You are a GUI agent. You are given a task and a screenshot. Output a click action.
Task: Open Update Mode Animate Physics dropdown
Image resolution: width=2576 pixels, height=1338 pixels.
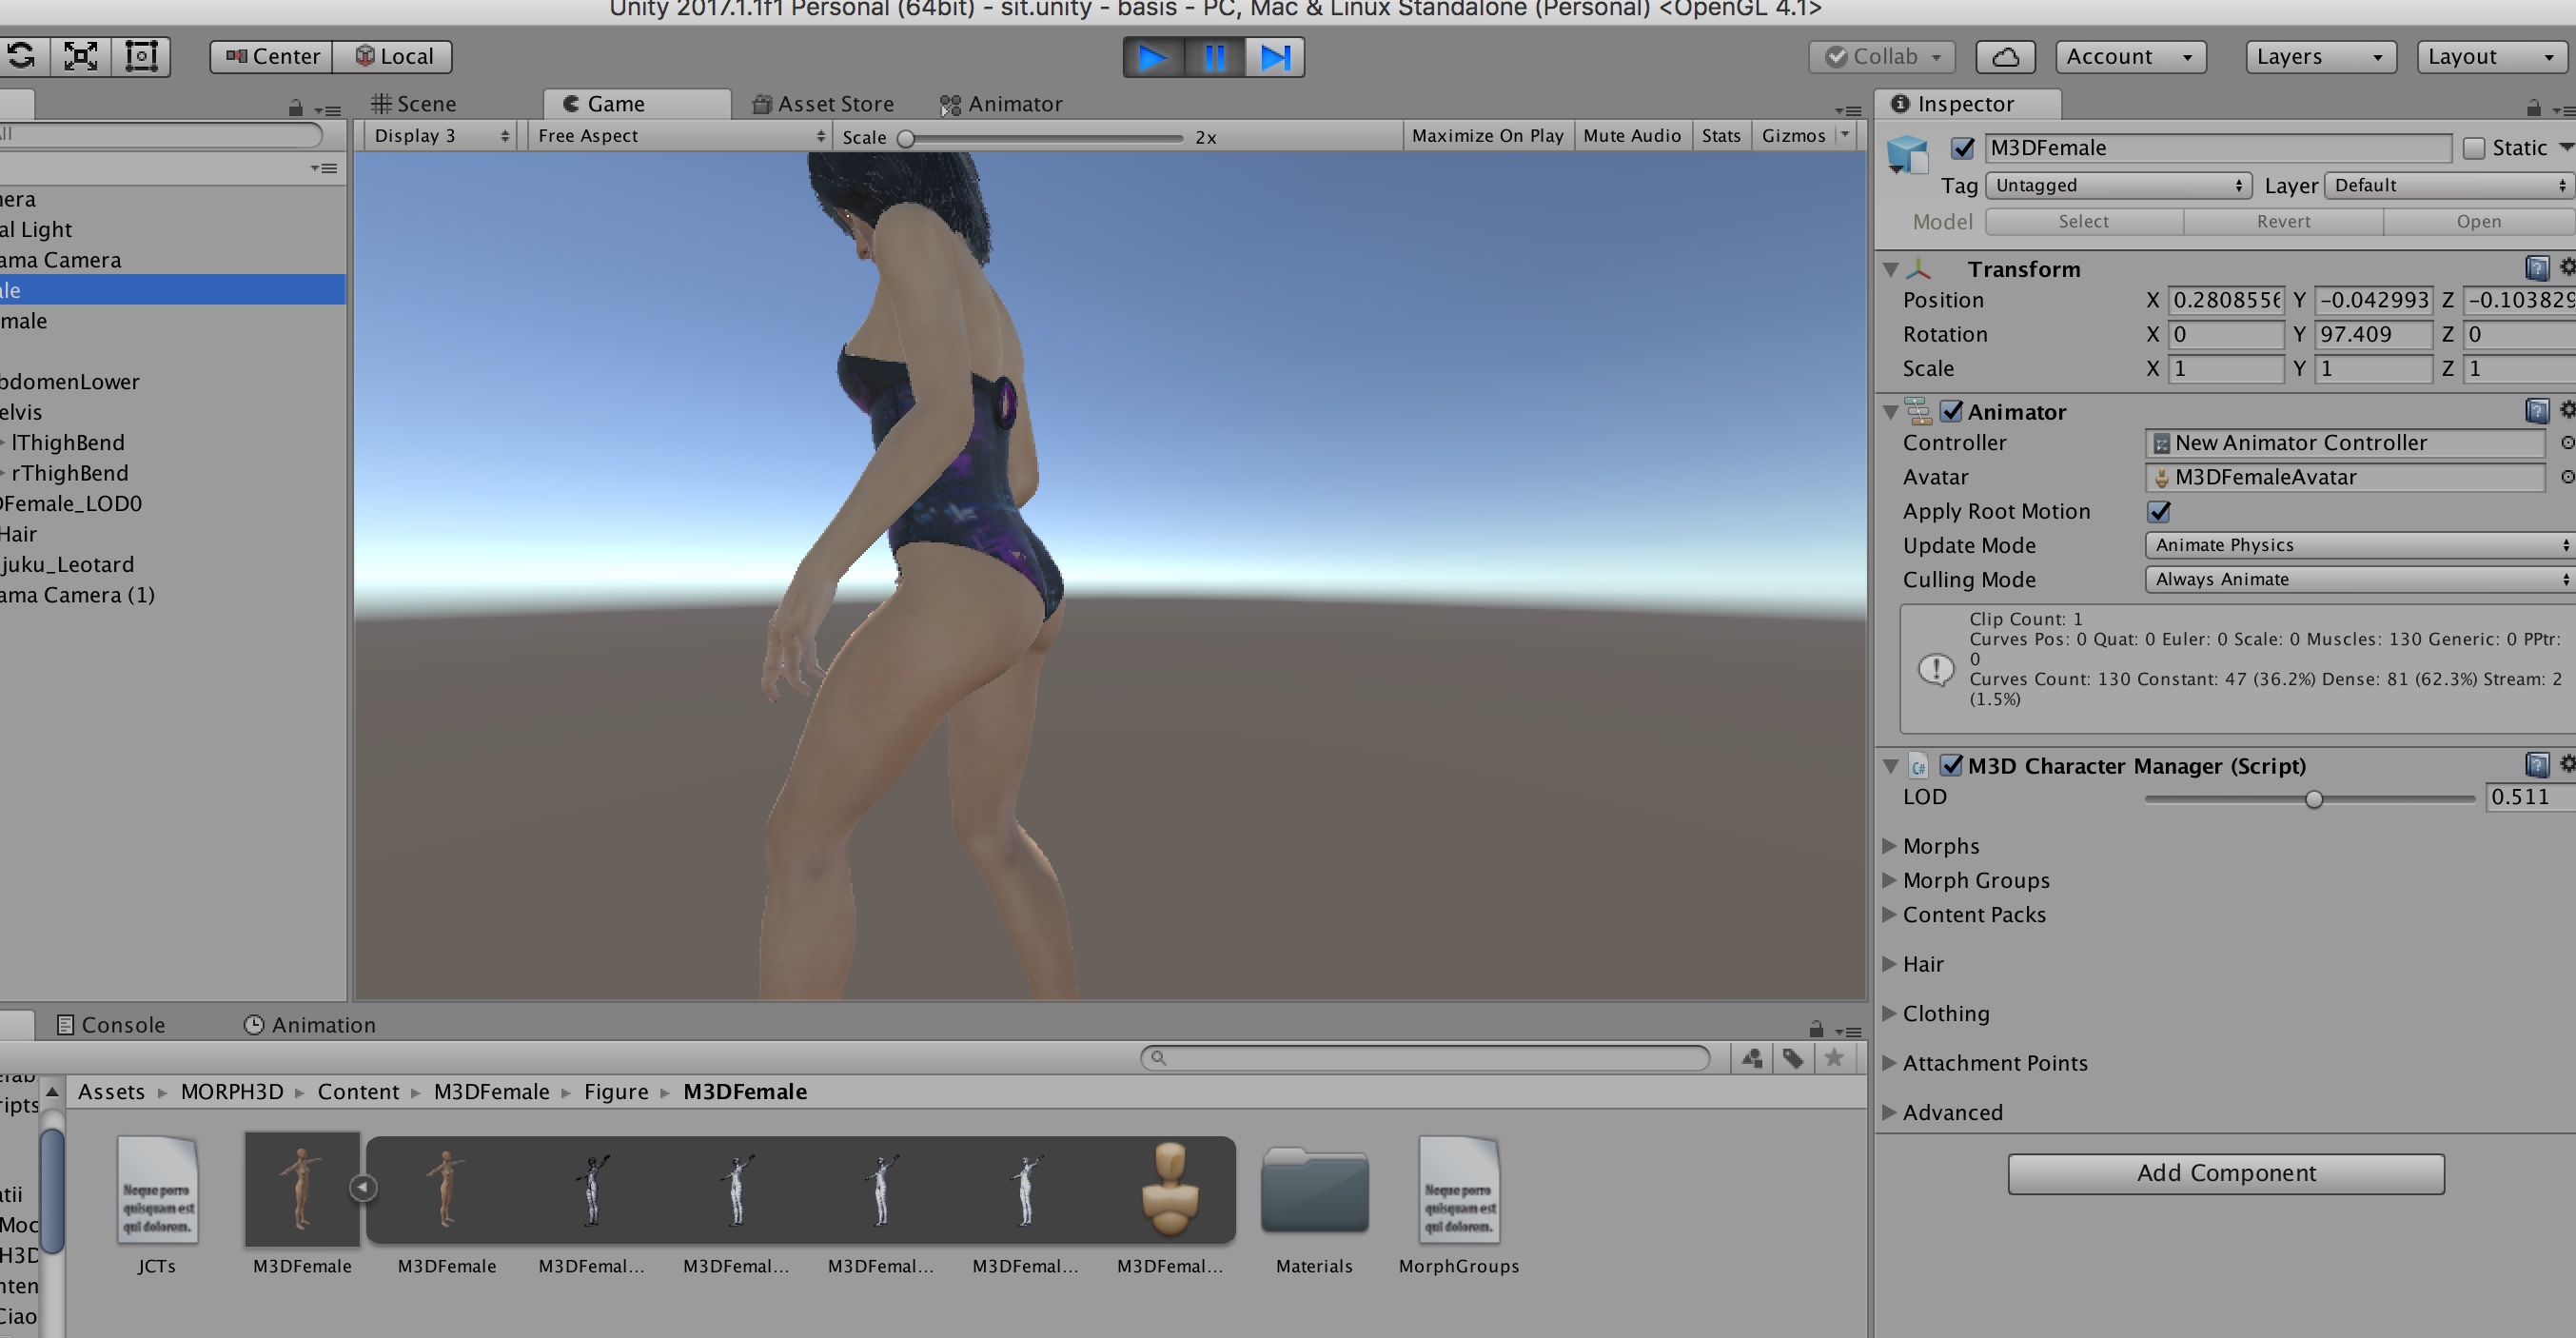(2360, 545)
